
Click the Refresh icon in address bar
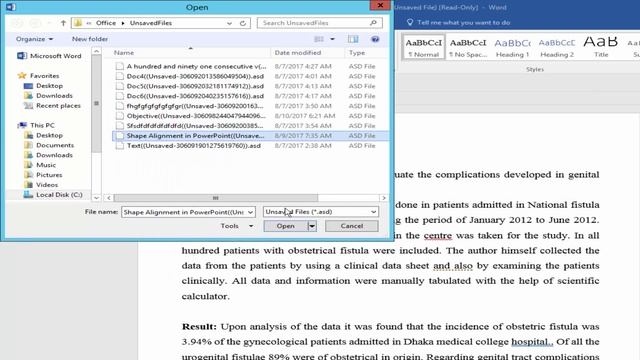(x=243, y=23)
